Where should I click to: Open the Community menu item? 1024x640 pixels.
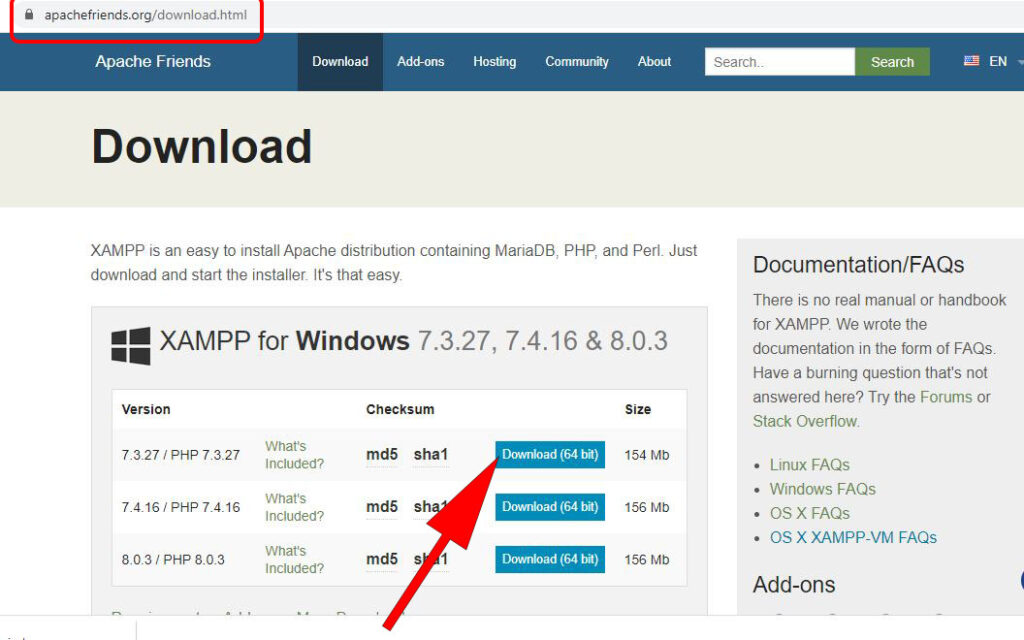click(576, 61)
